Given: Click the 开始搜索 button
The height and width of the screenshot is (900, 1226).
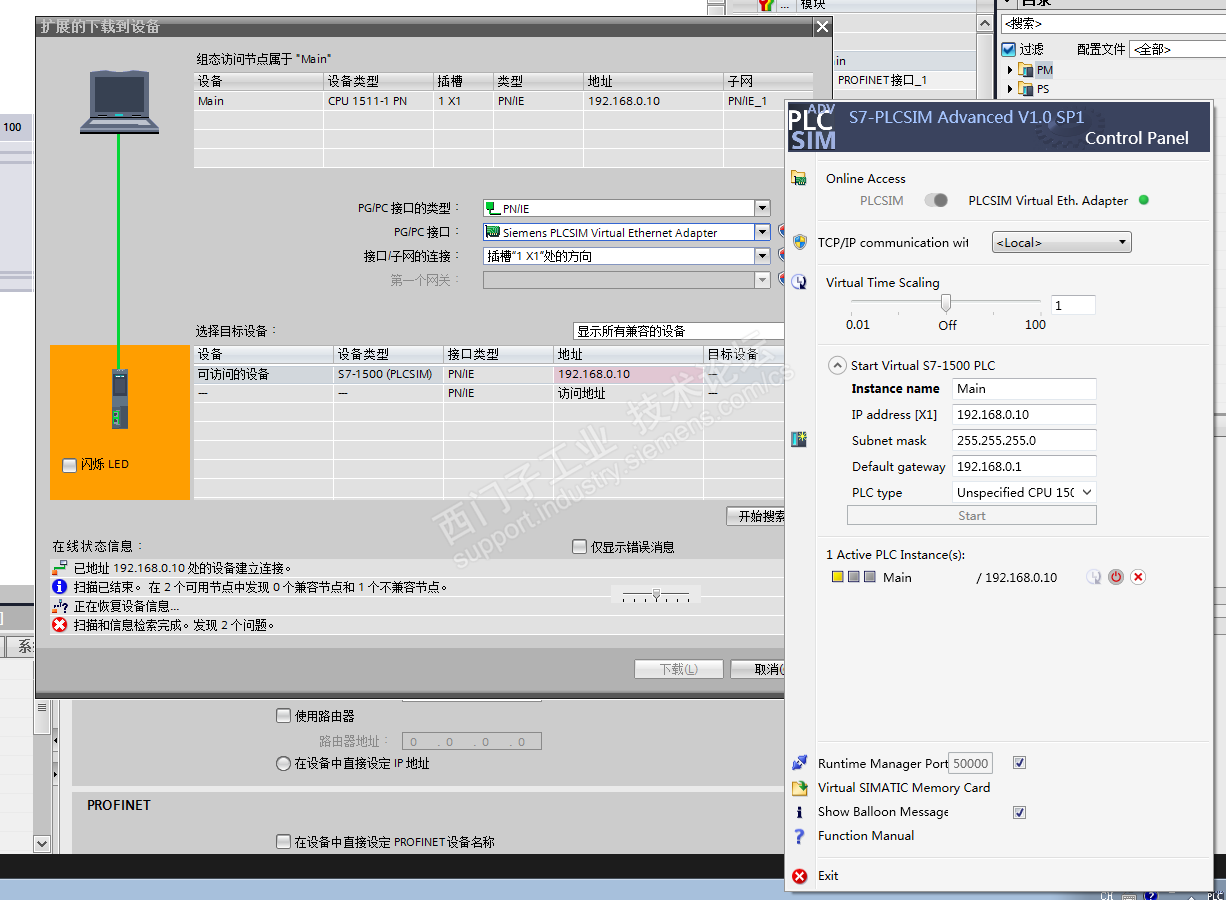Looking at the screenshot, I should tap(757, 516).
